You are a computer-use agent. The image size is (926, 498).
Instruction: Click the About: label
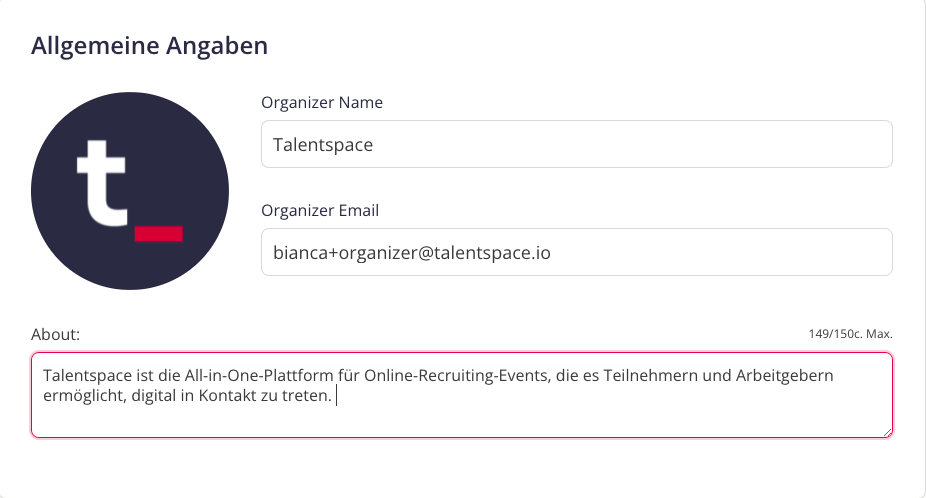[56, 334]
